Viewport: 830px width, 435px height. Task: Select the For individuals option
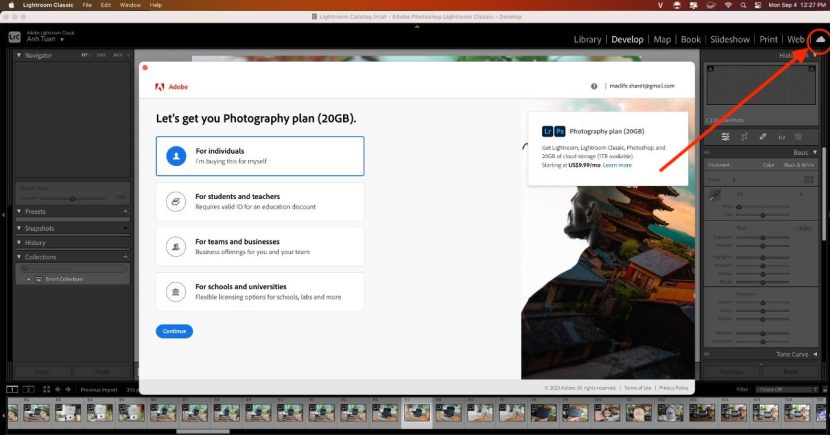tap(260, 156)
